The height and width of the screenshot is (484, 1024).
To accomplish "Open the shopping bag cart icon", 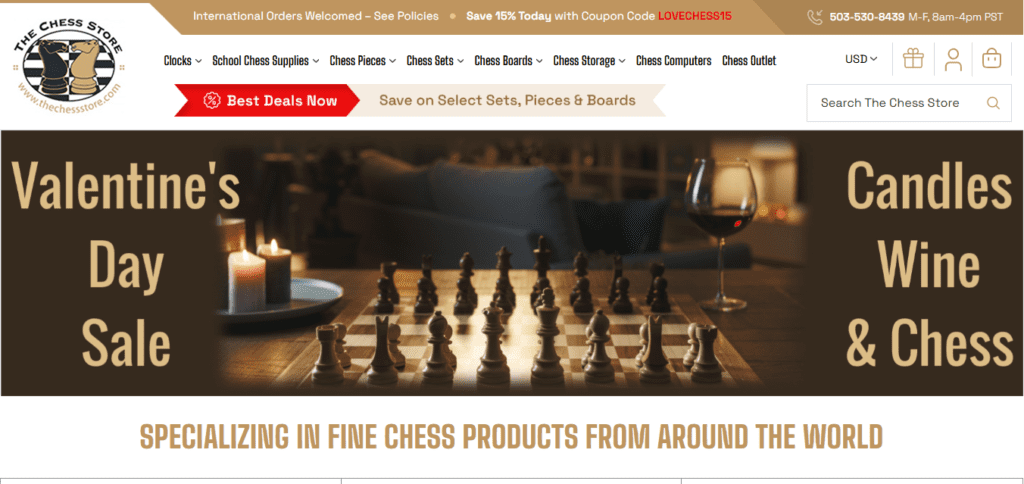I will (991, 58).
